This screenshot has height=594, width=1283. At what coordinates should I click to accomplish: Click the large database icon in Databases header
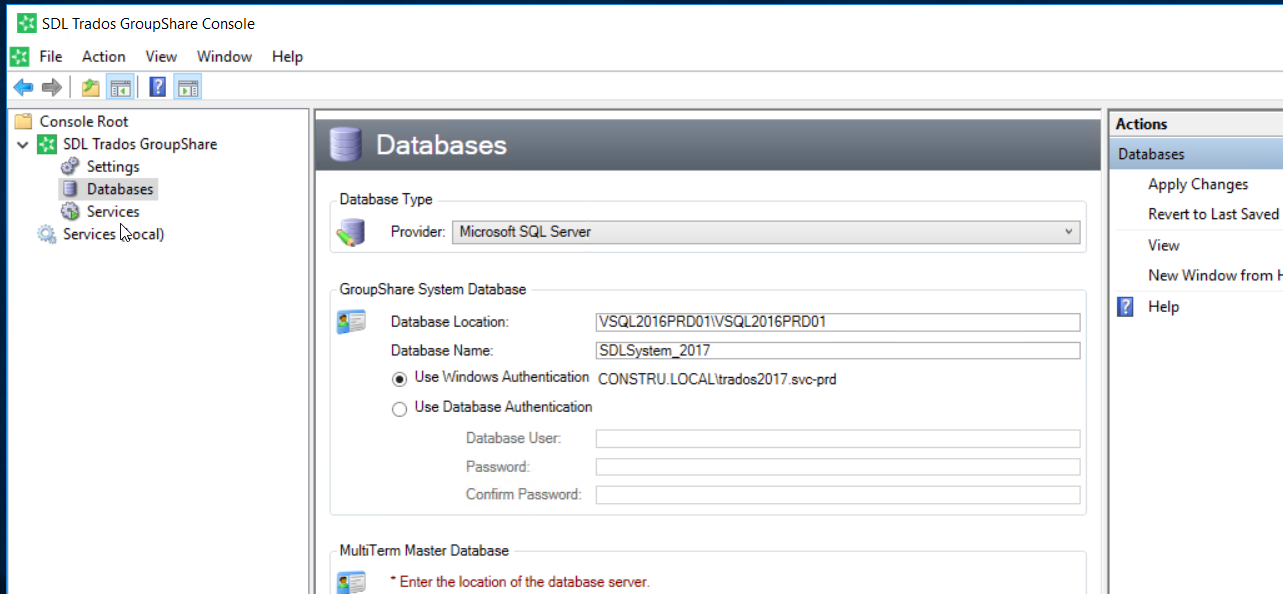(x=345, y=145)
